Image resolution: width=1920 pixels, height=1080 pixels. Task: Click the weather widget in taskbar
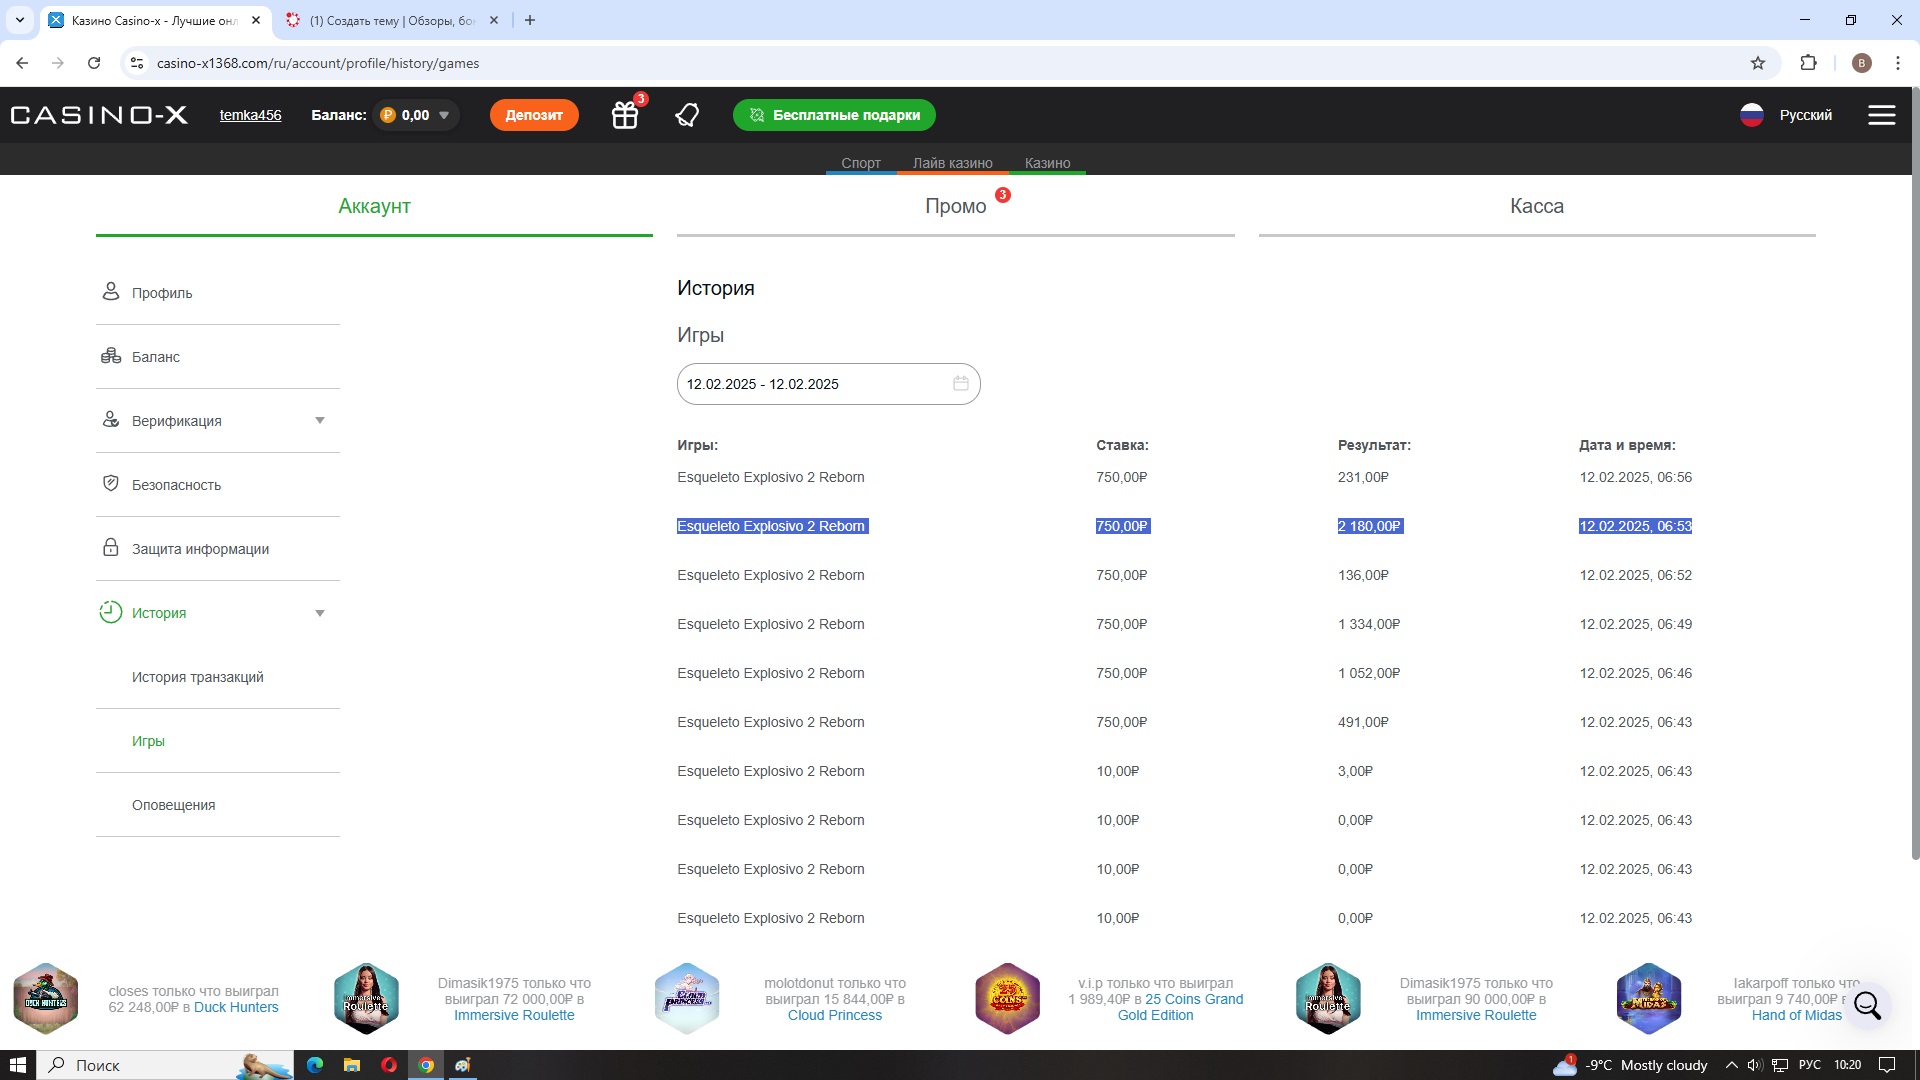point(1630,1065)
